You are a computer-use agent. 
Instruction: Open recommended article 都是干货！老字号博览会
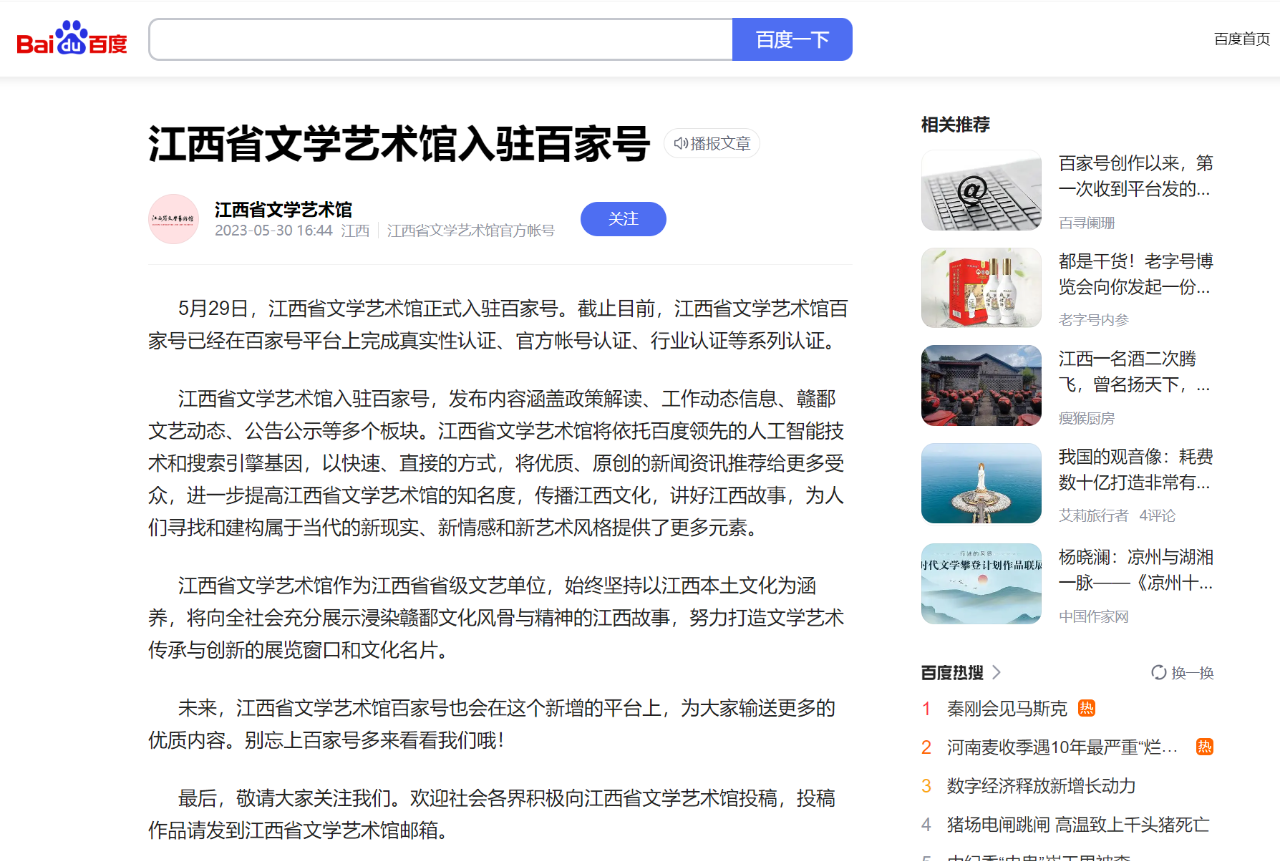pos(1136,274)
